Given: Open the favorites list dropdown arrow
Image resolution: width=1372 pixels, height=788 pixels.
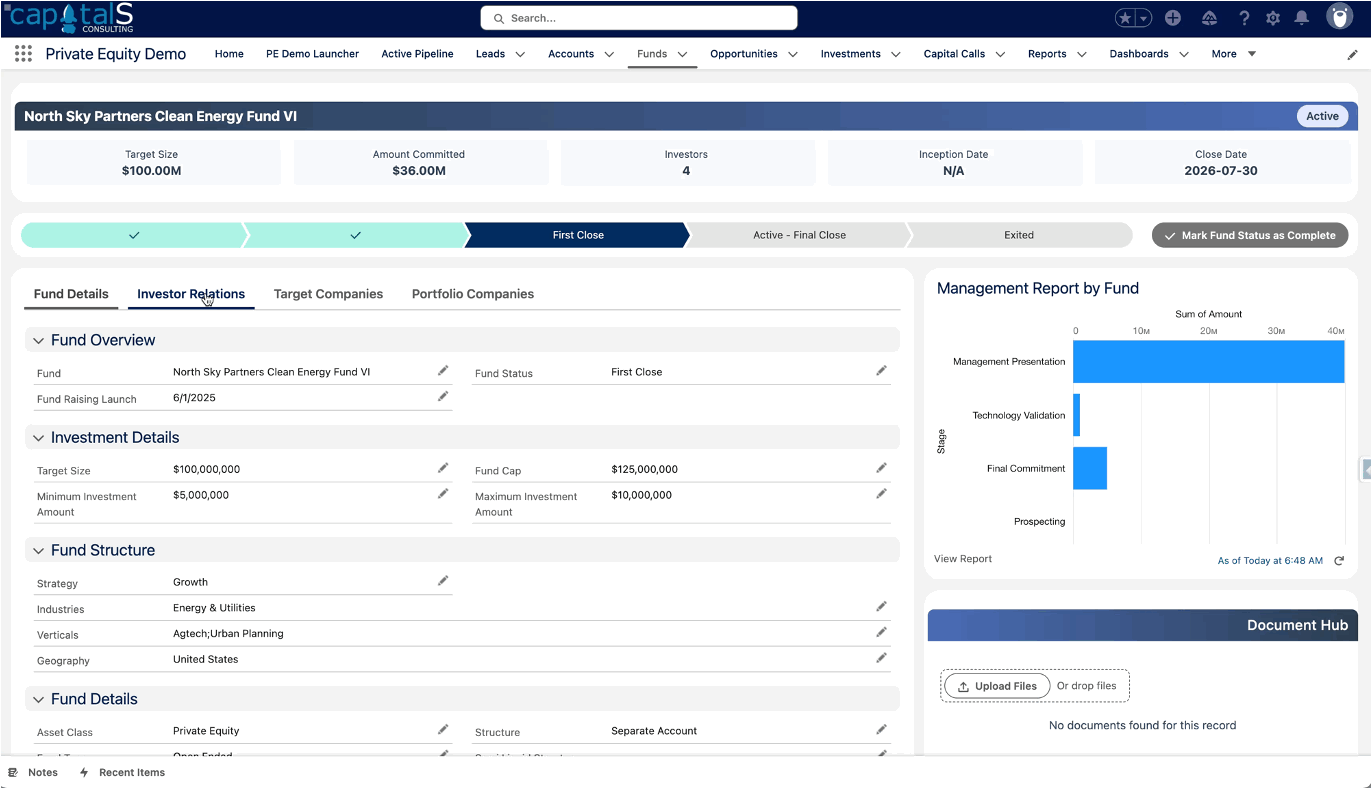Looking at the screenshot, I should point(1144,18).
